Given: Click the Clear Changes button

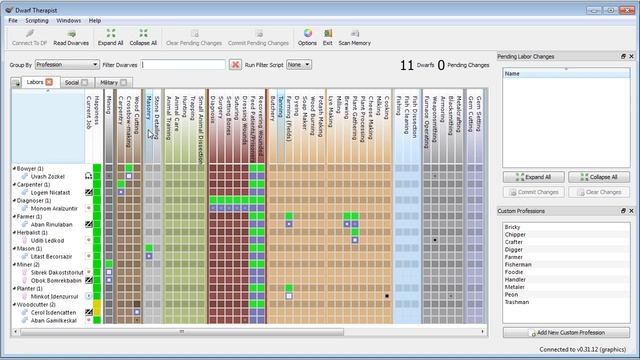Looking at the screenshot, I should [599, 192].
